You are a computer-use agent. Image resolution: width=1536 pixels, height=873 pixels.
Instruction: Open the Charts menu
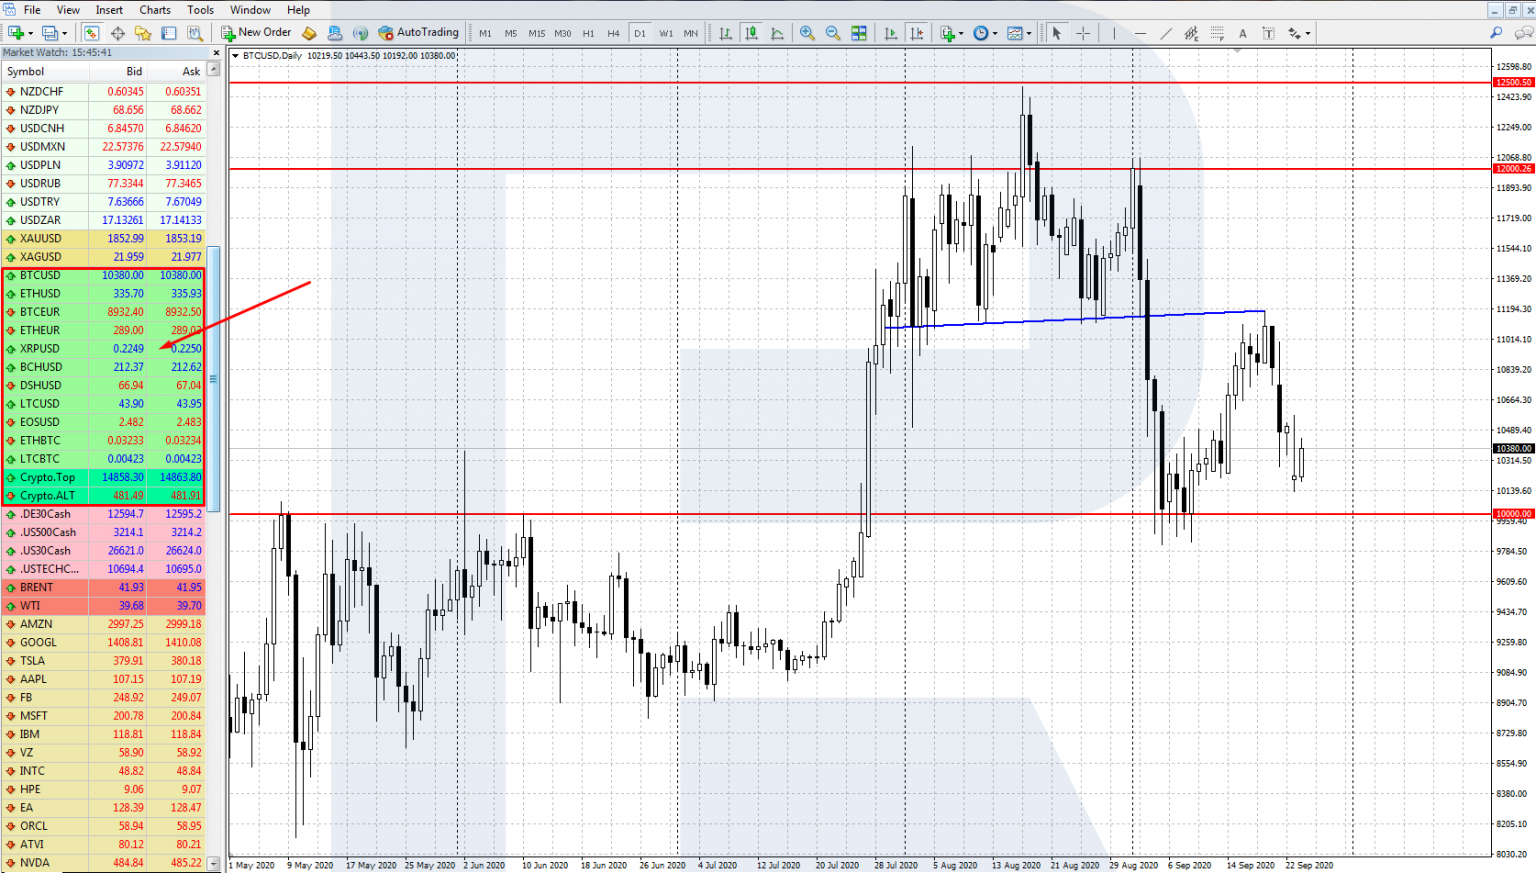155,10
